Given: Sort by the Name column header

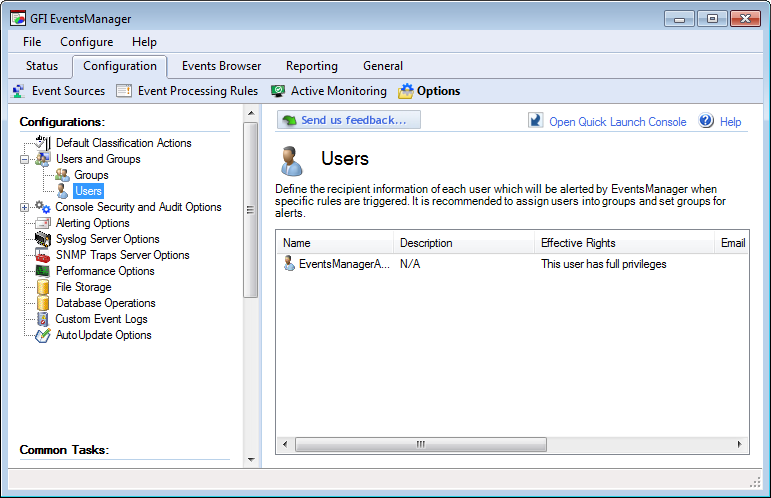Looking at the screenshot, I should (335, 243).
